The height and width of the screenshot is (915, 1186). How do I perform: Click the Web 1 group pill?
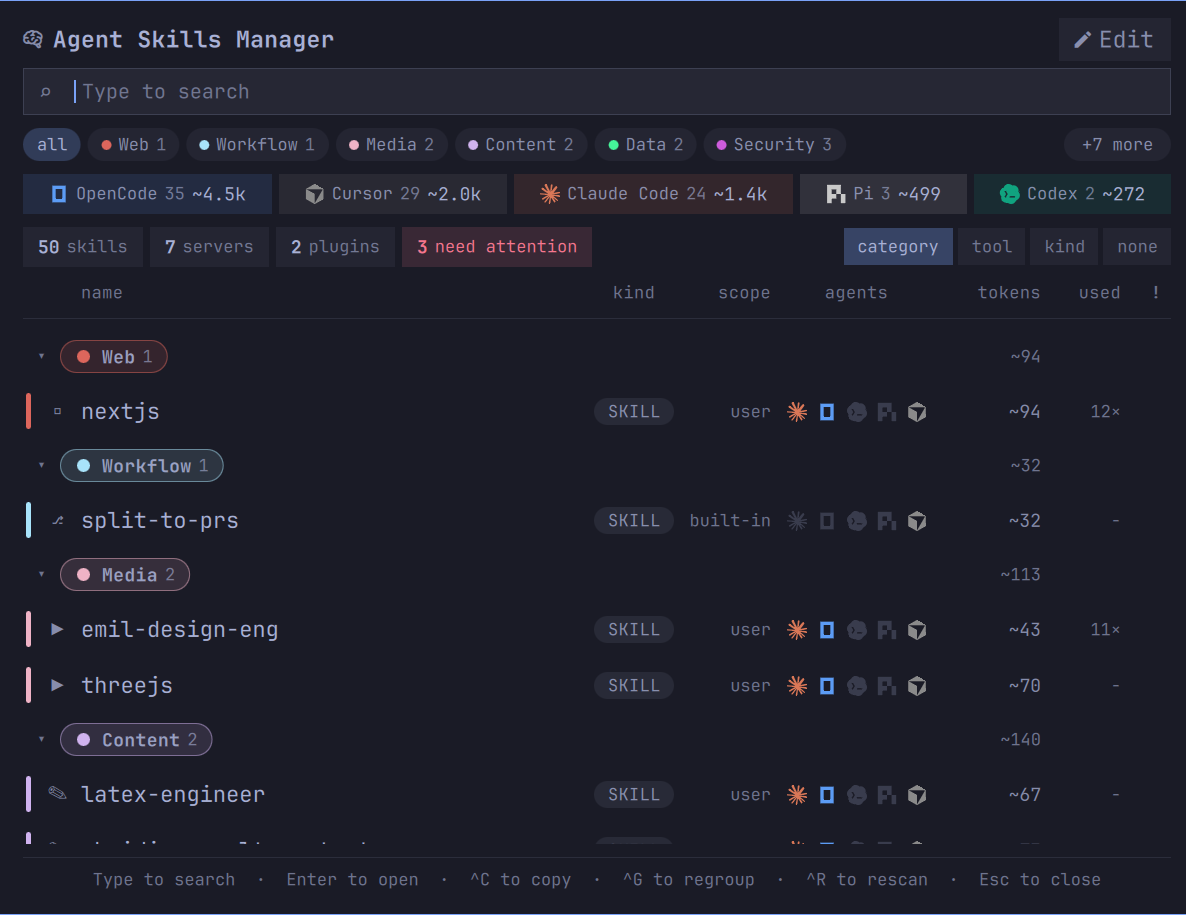click(113, 356)
